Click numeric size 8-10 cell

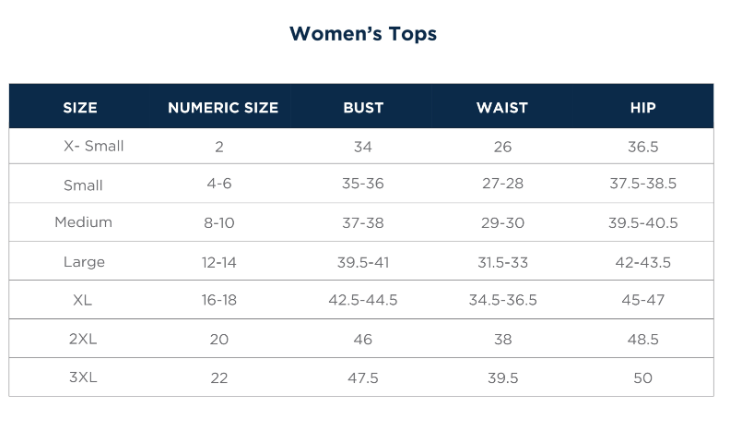coord(219,223)
